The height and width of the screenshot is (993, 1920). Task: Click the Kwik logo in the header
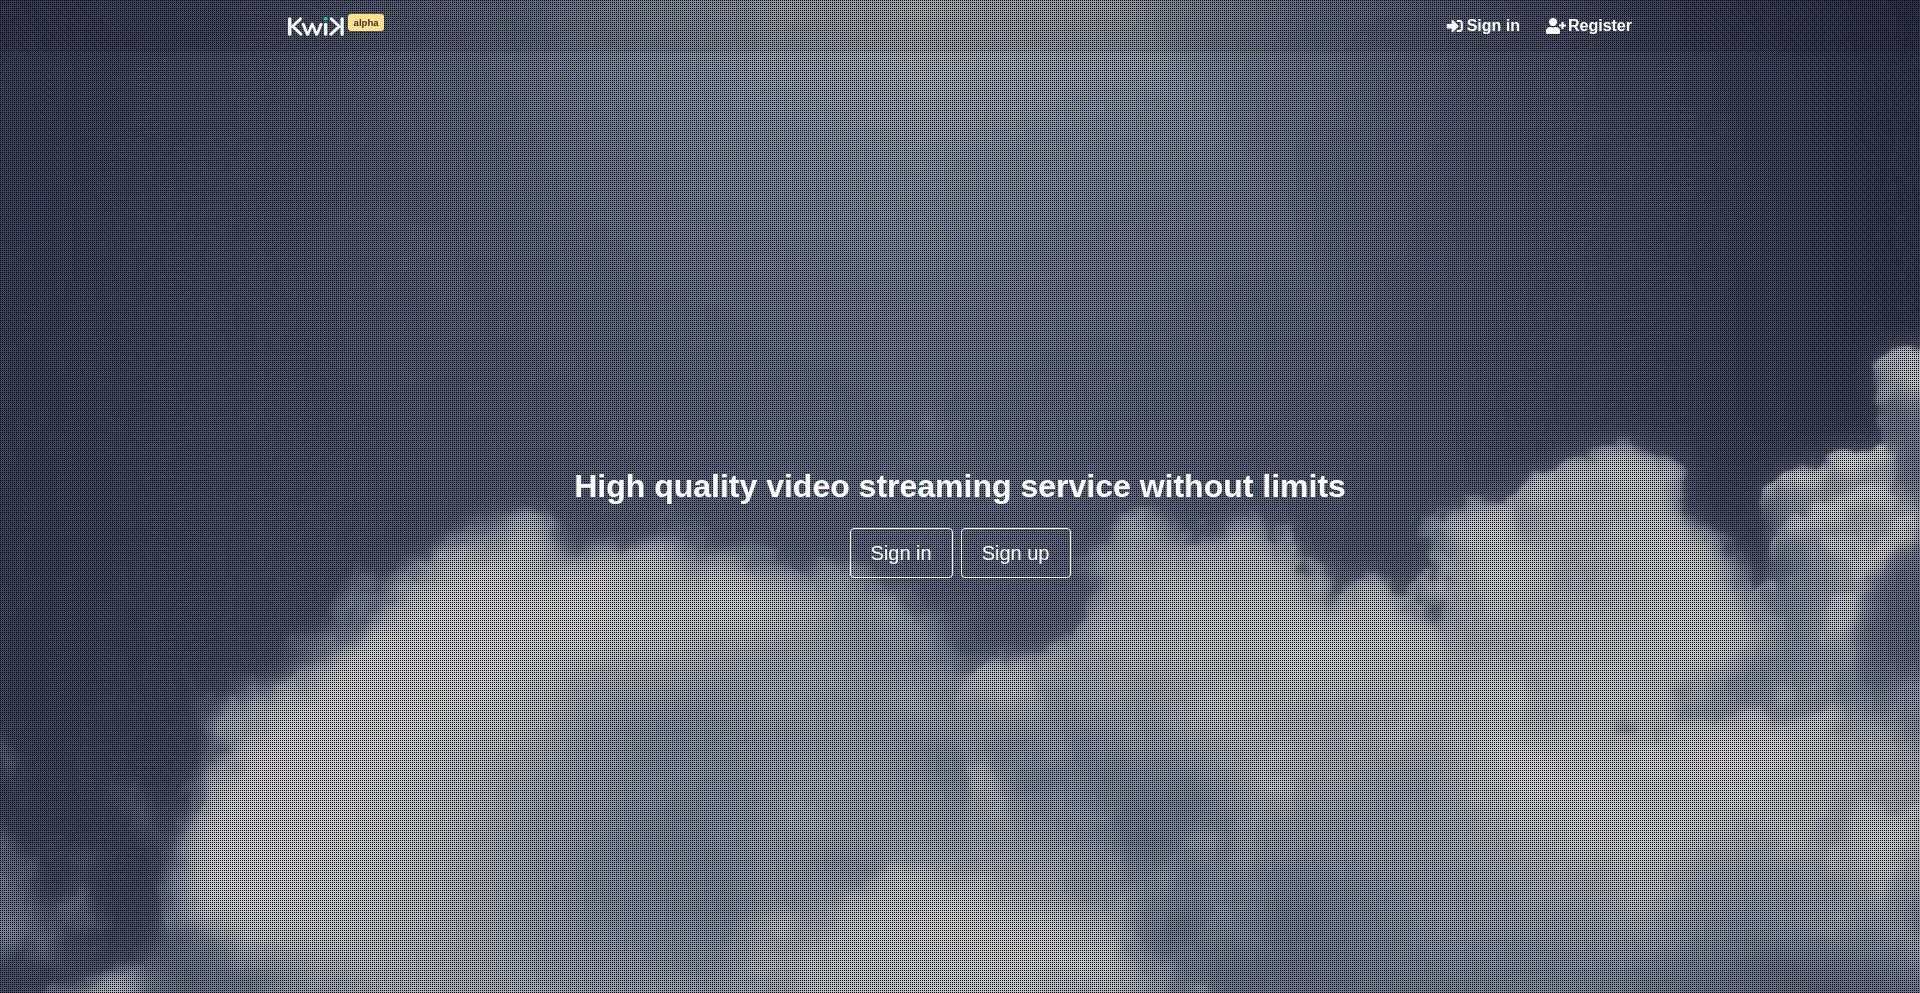(x=315, y=27)
